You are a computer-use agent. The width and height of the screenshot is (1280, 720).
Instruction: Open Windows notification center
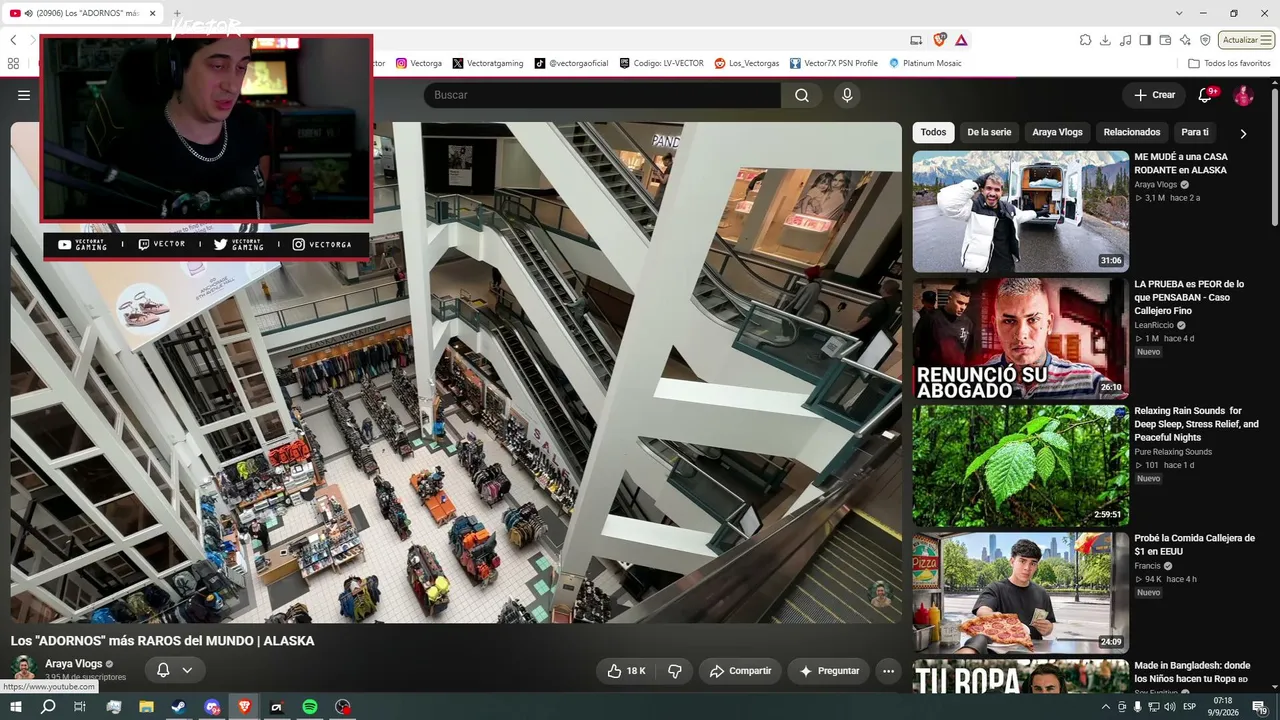coord(1259,707)
